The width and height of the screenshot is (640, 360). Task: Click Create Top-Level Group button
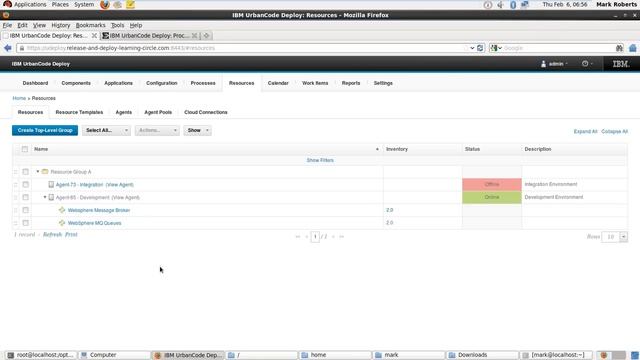pyautogui.click(x=45, y=131)
